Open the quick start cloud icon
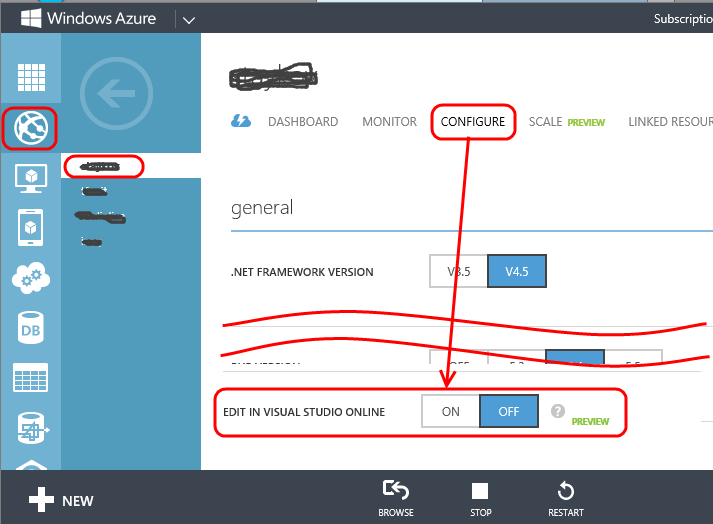This screenshot has height=524, width=713. tap(241, 121)
